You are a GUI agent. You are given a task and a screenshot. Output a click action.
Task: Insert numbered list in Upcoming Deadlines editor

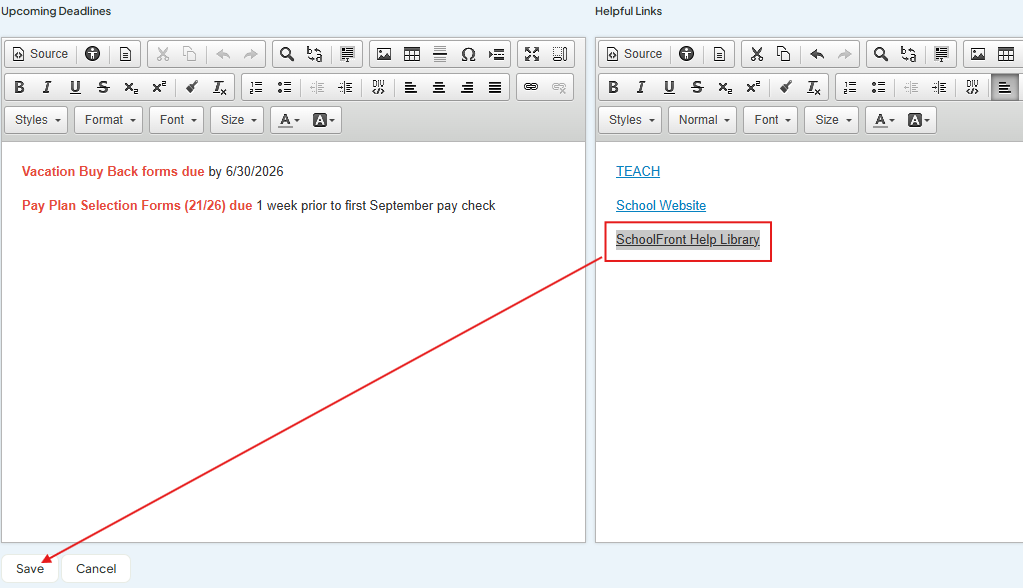pos(256,87)
